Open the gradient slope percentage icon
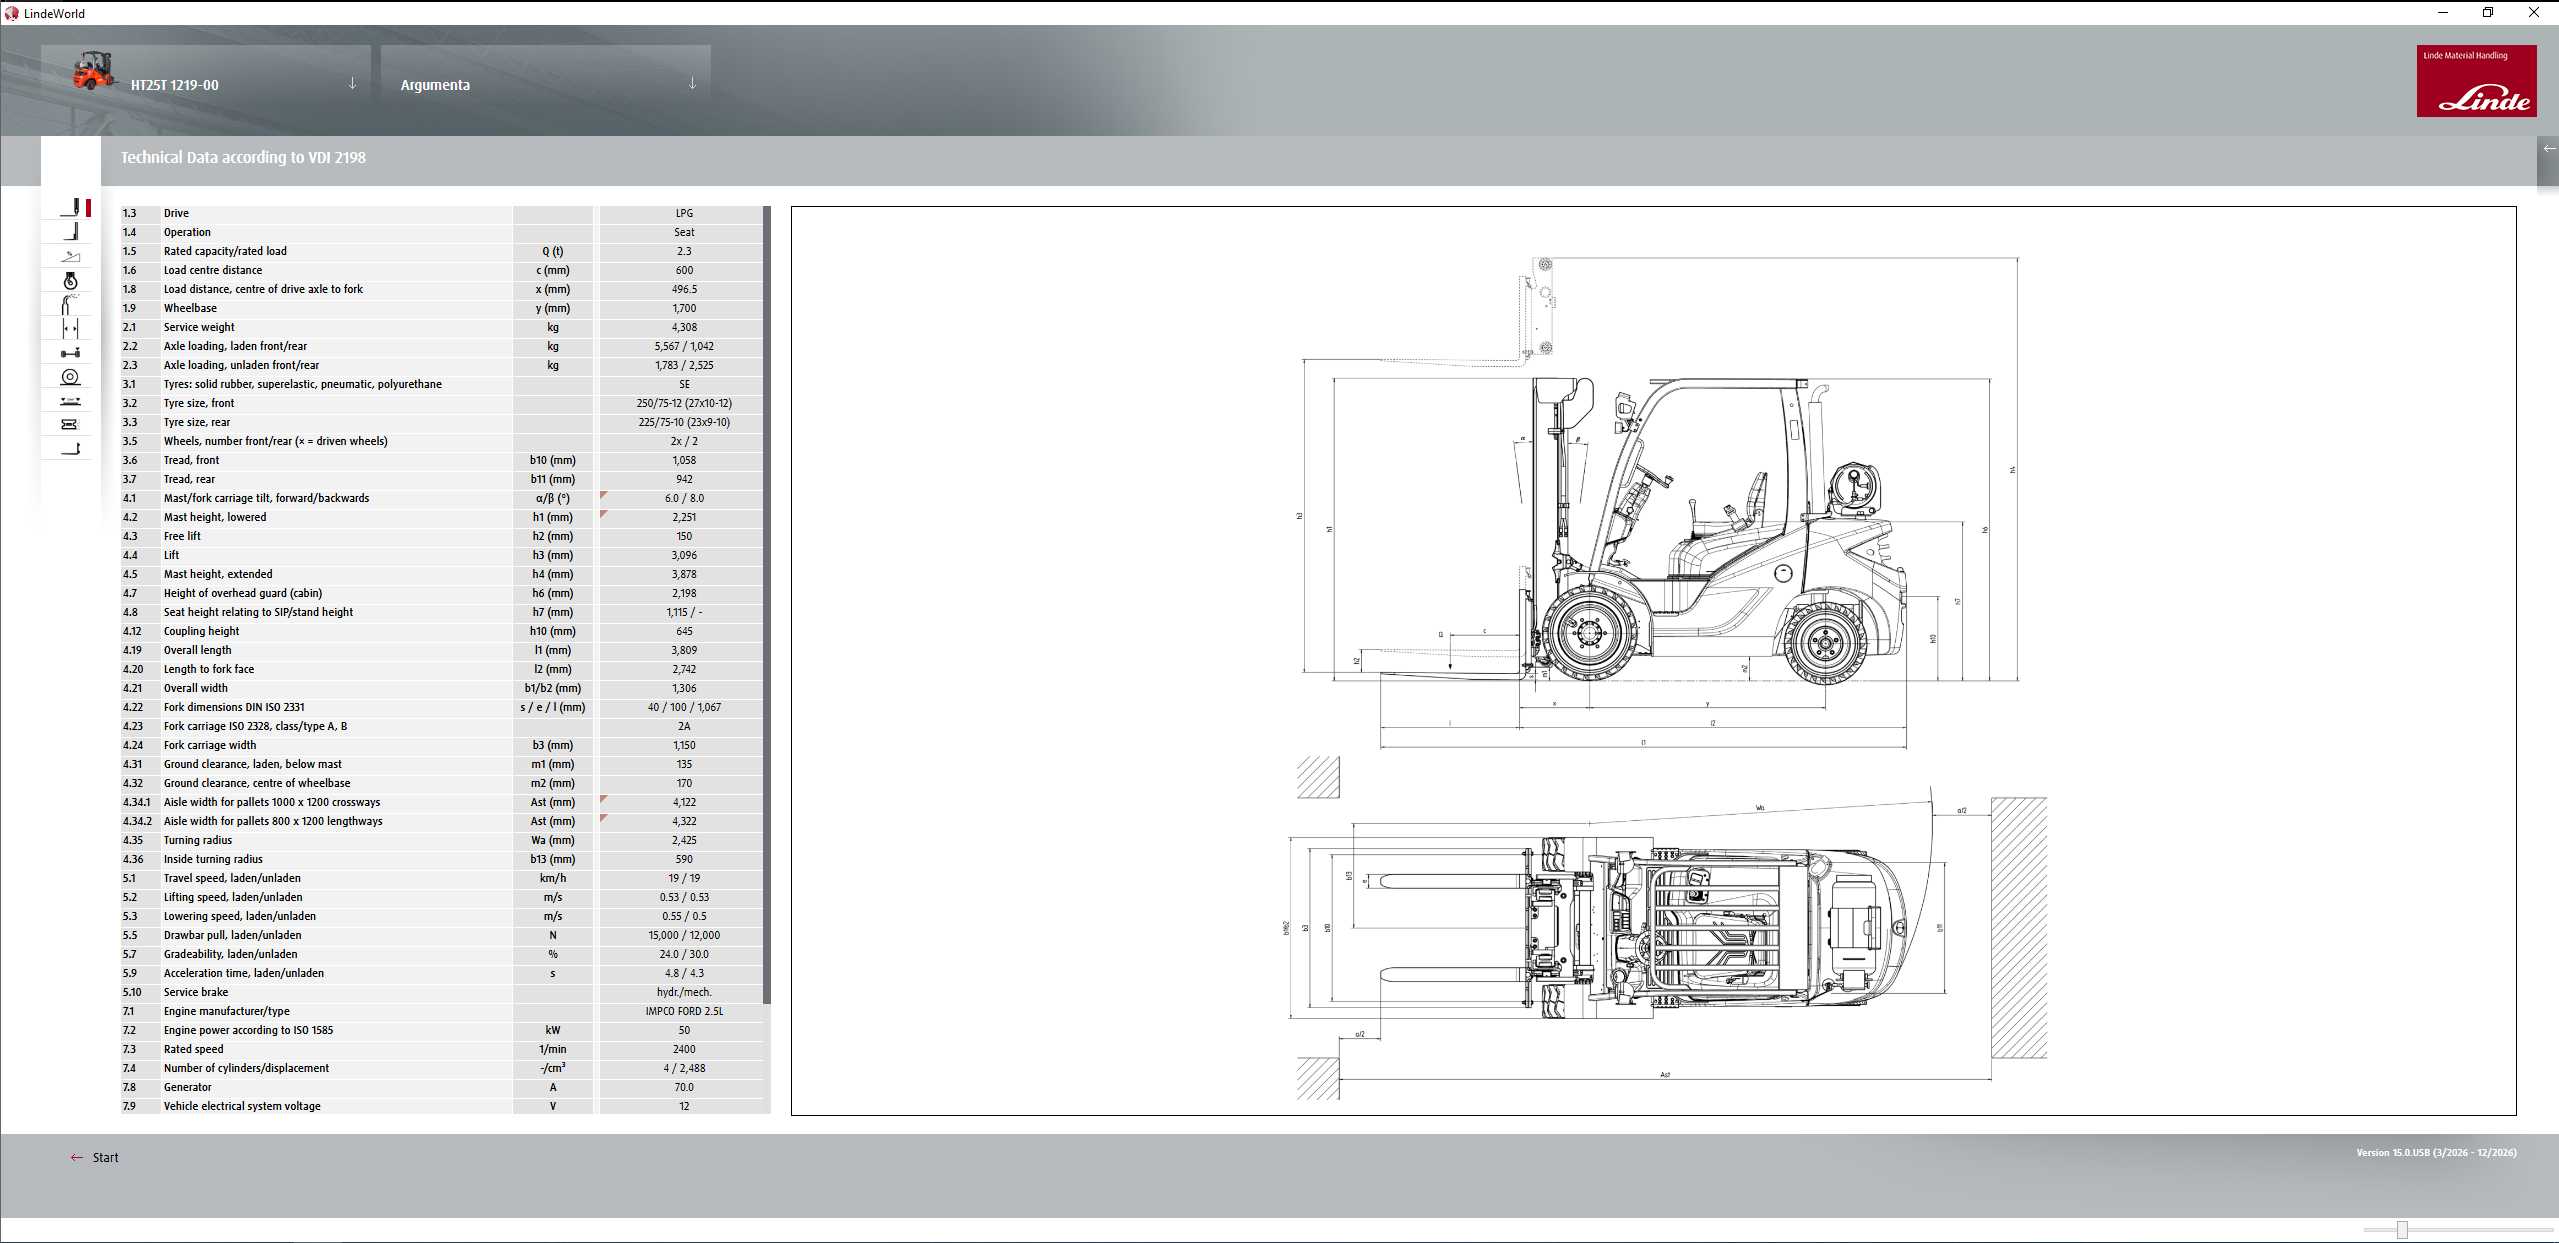This screenshot has height=1243, width=2559. click(70, 256)
